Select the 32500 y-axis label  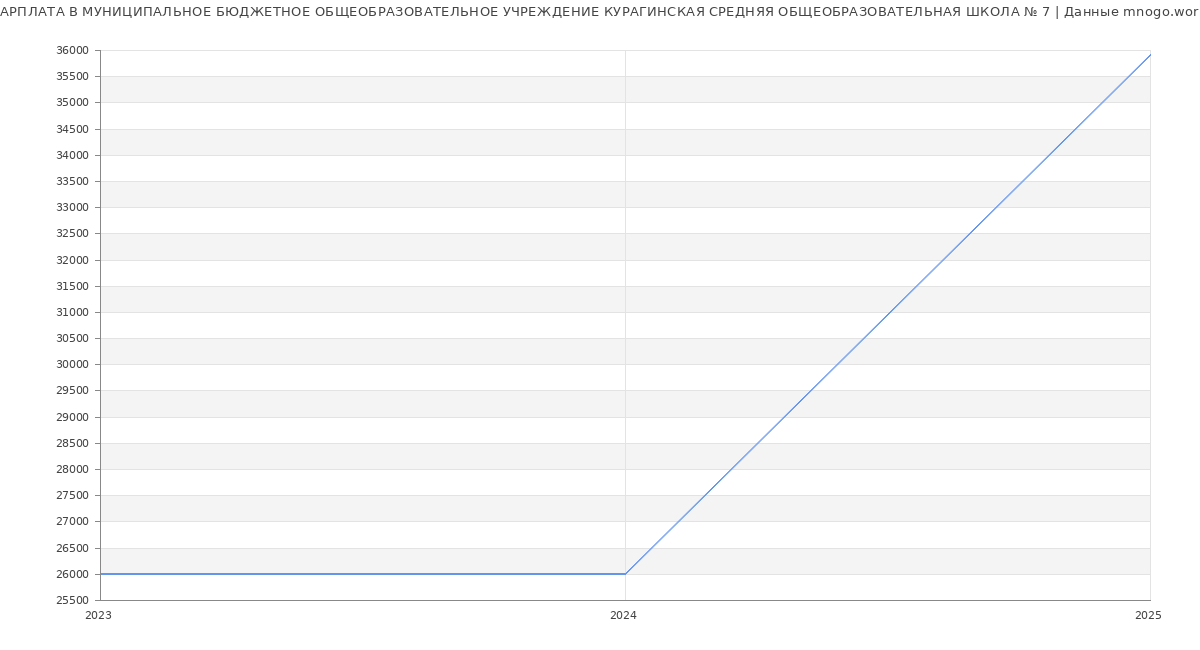pyautogui.click(x=72, y=234)
